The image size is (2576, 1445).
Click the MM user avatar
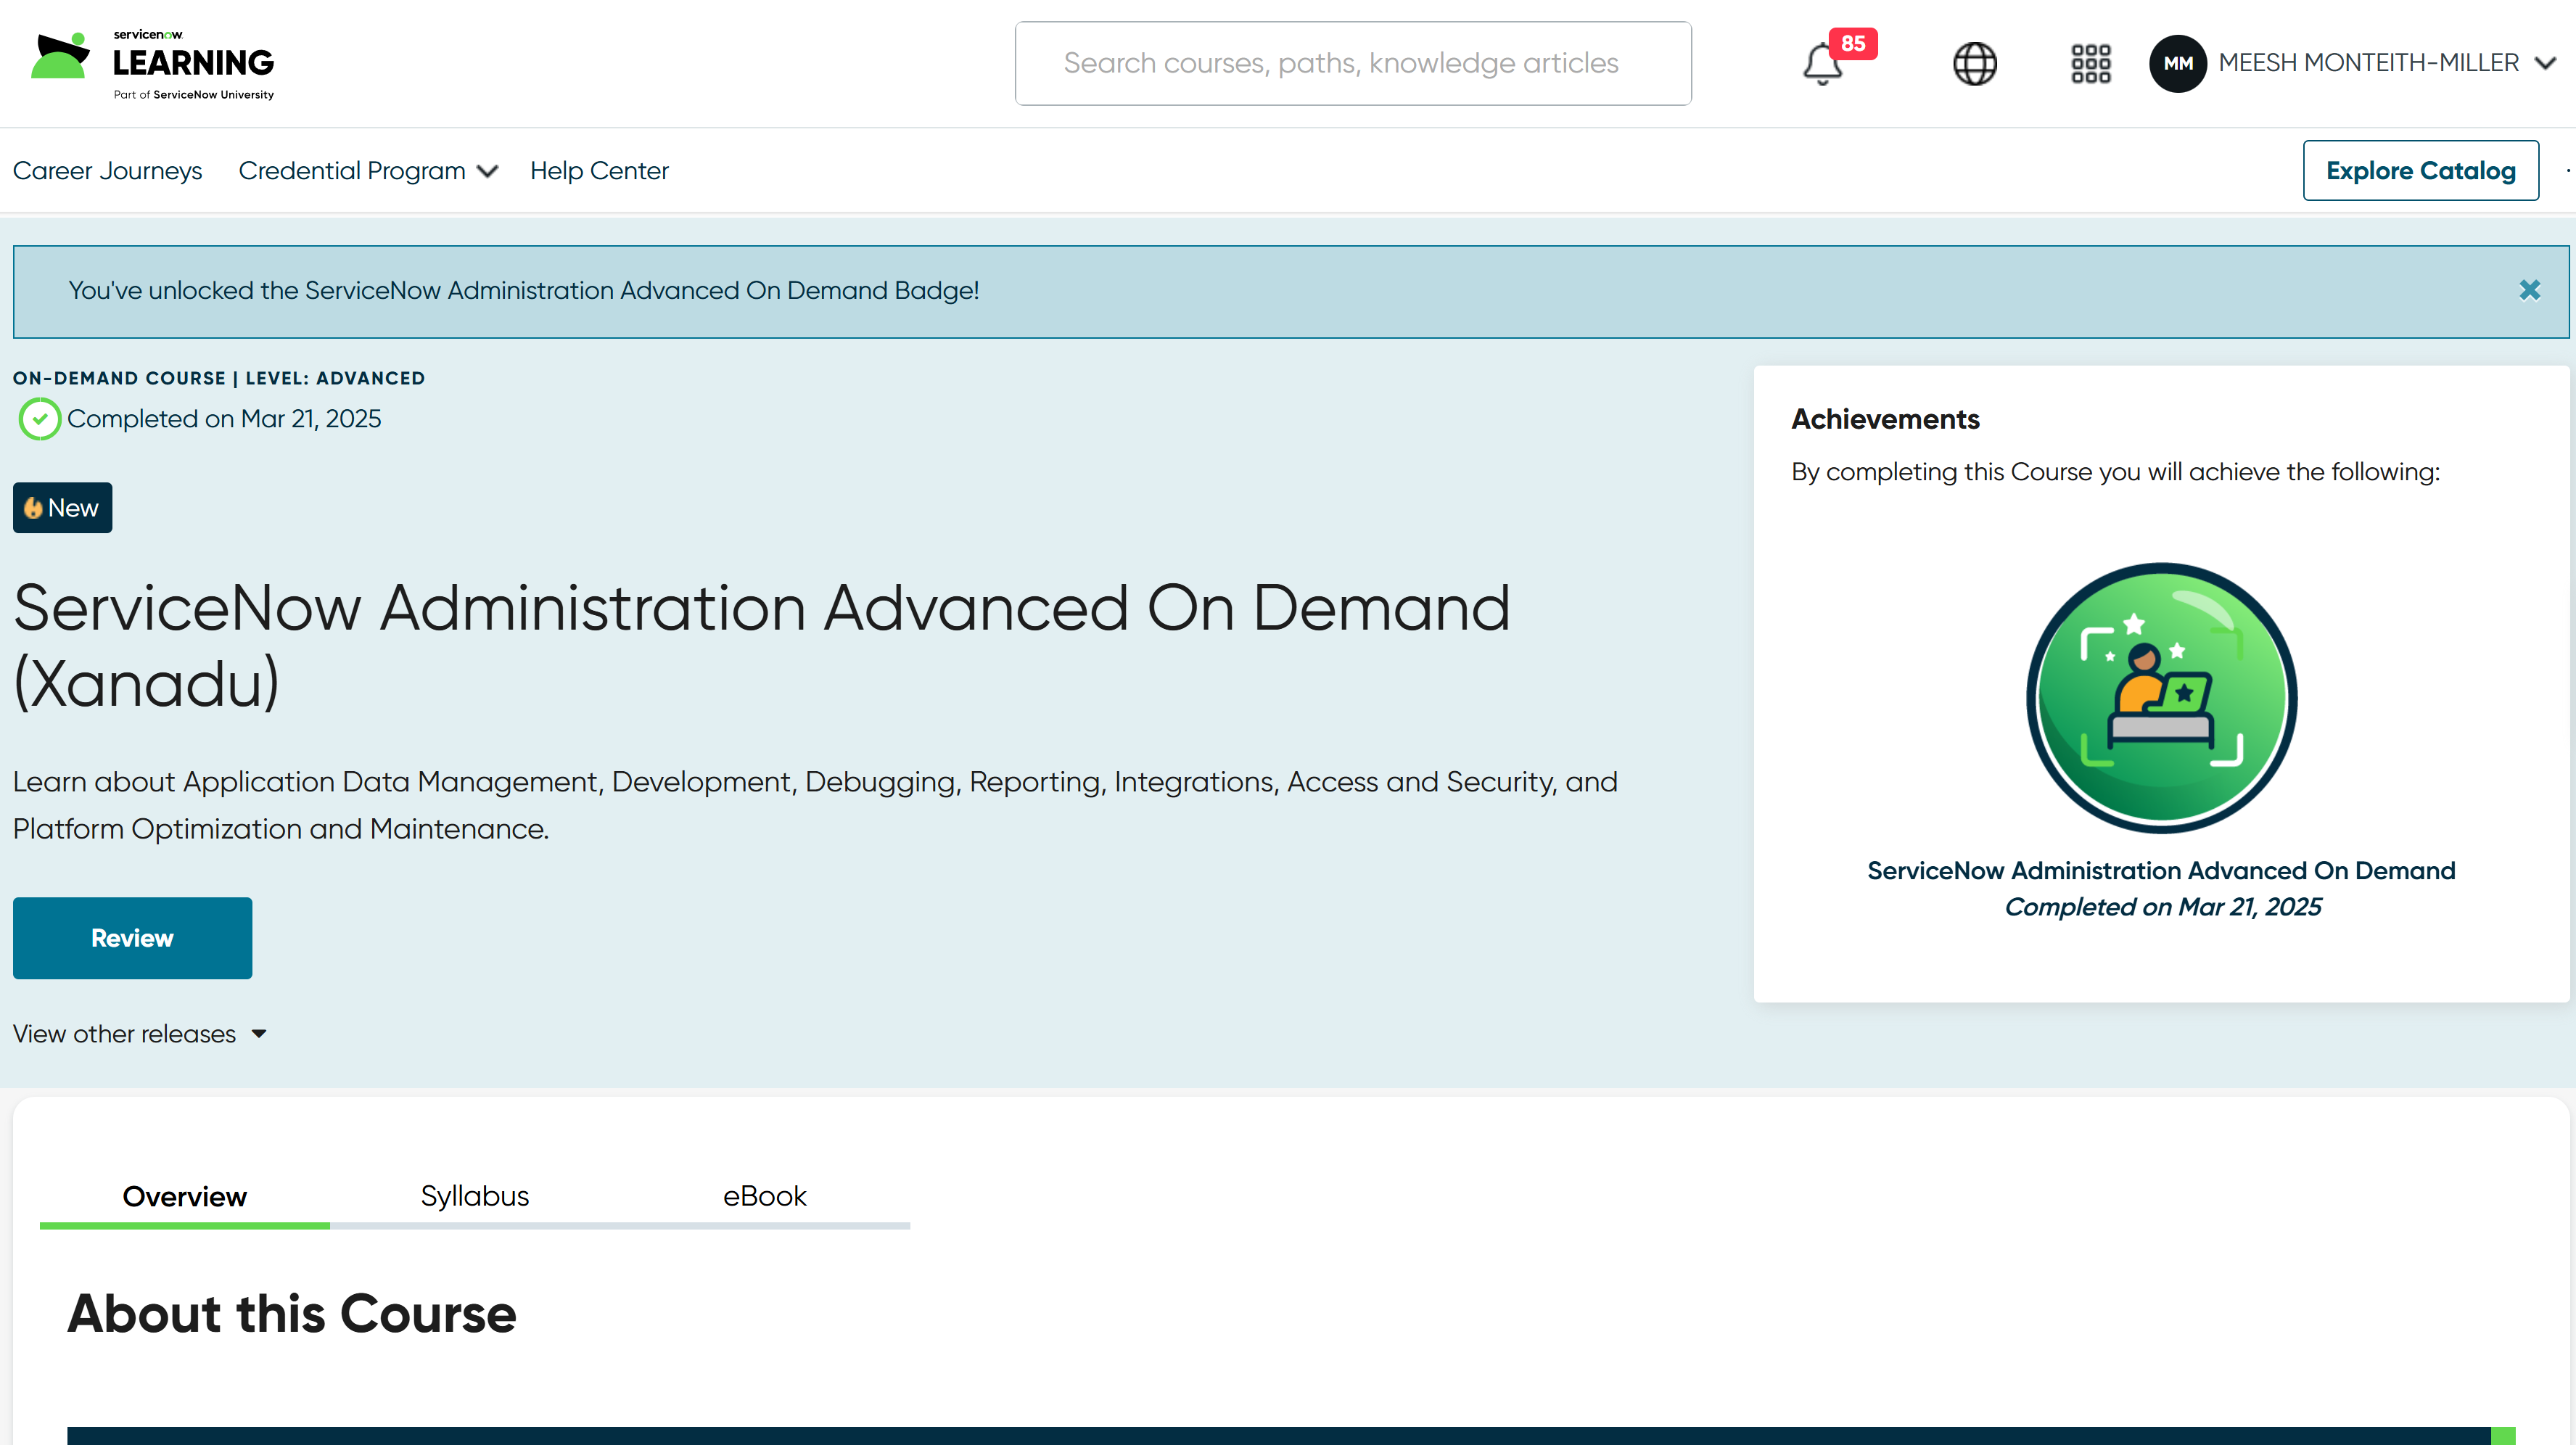2177,64
